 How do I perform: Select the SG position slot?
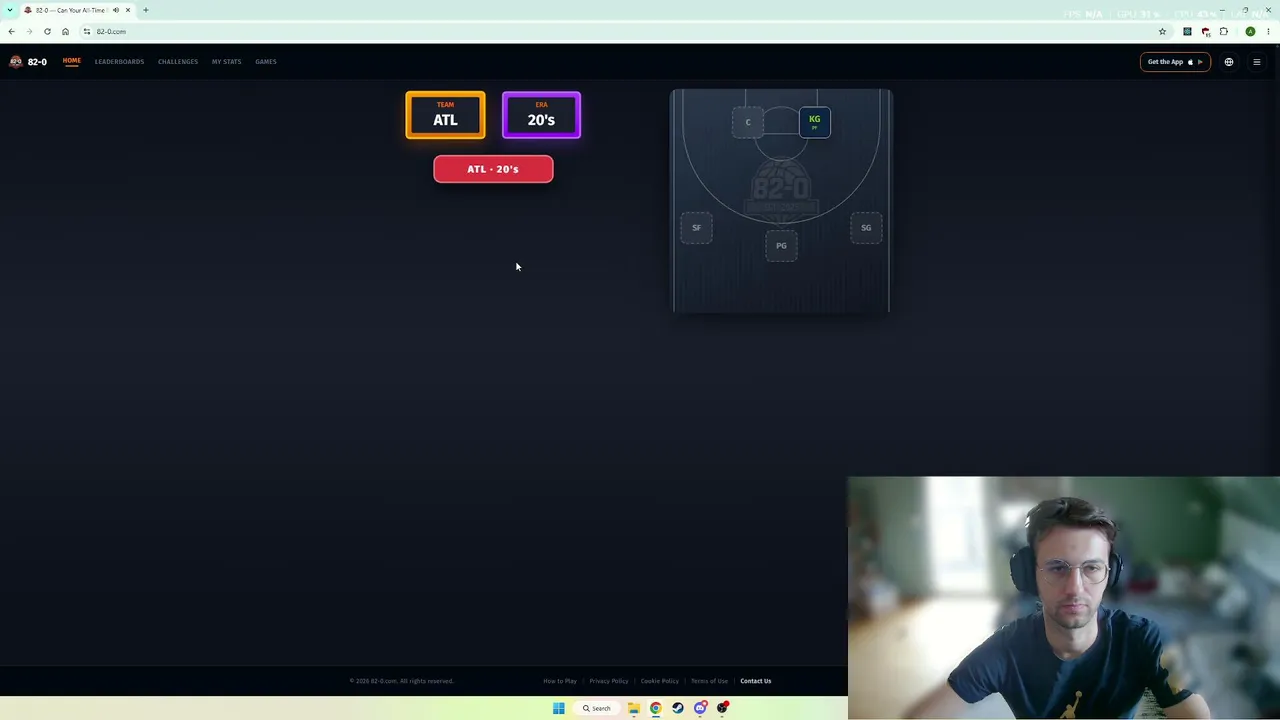[x=866, y=227]
